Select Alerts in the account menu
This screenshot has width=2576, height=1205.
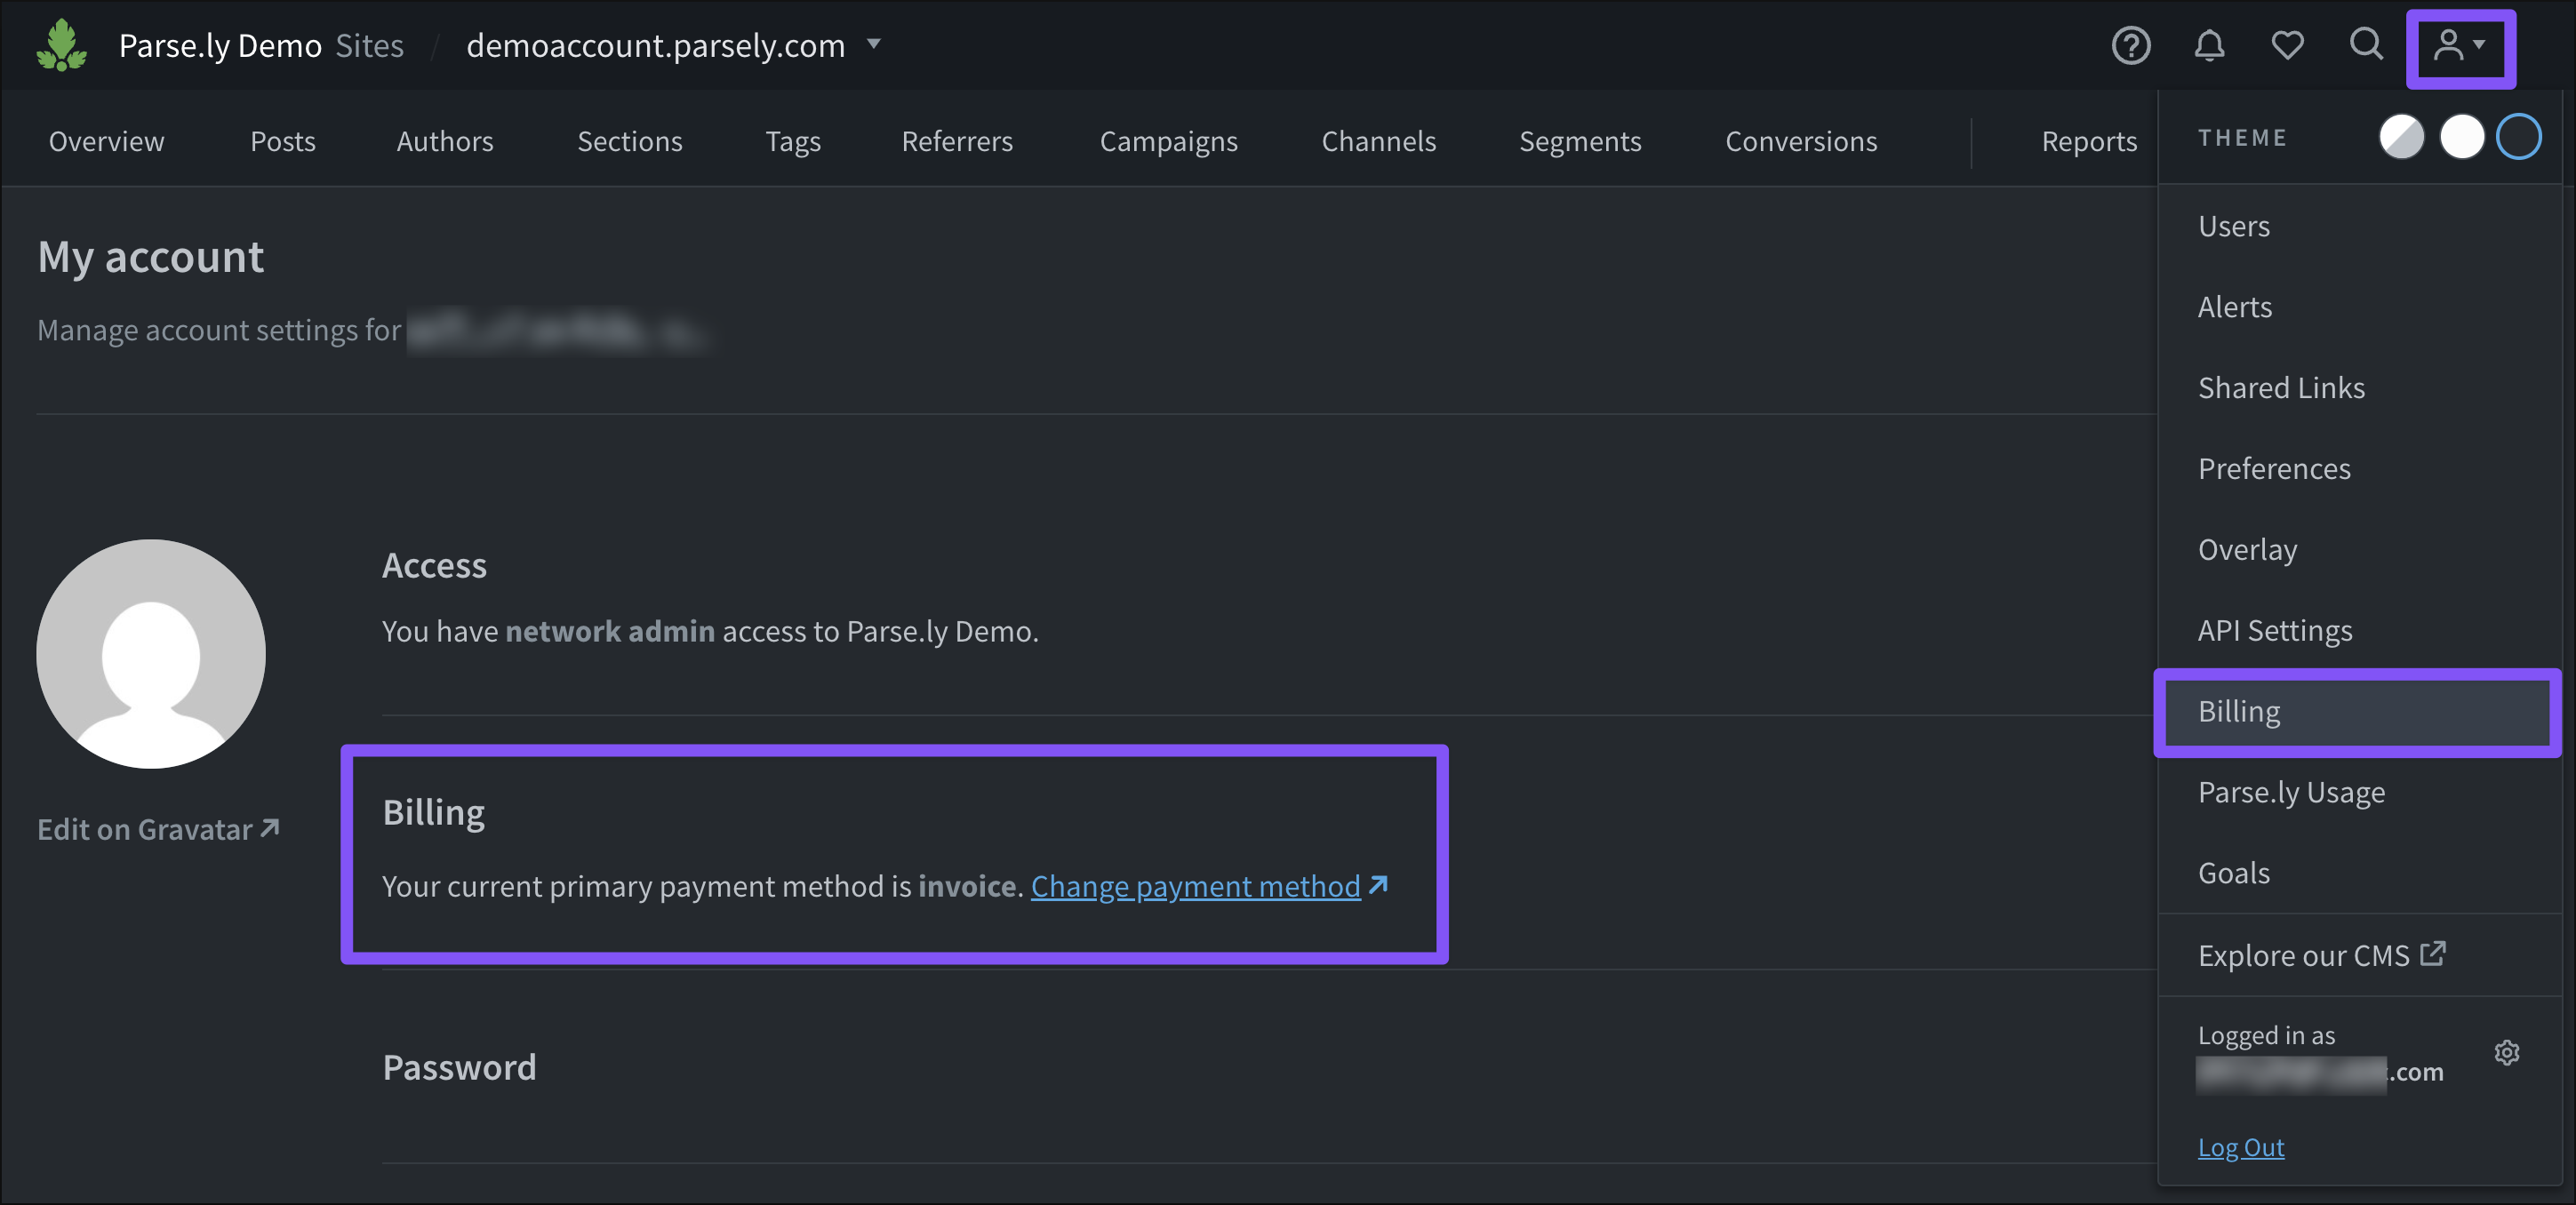click(2359, 307)
